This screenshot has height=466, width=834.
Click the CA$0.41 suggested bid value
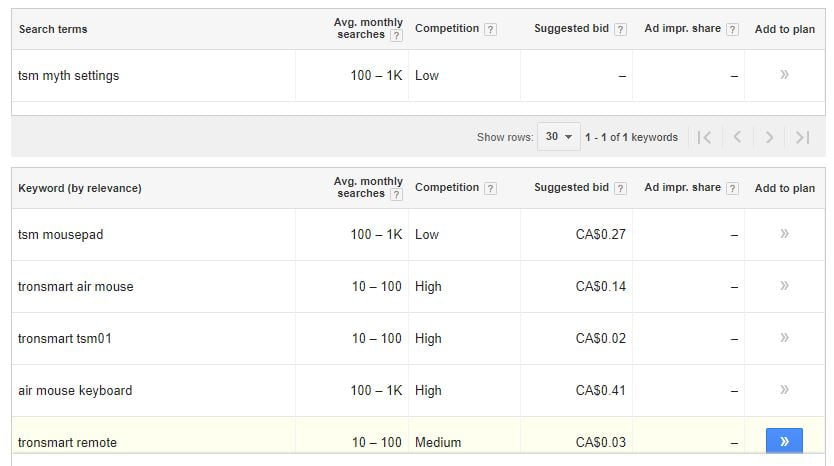point(601,390)
